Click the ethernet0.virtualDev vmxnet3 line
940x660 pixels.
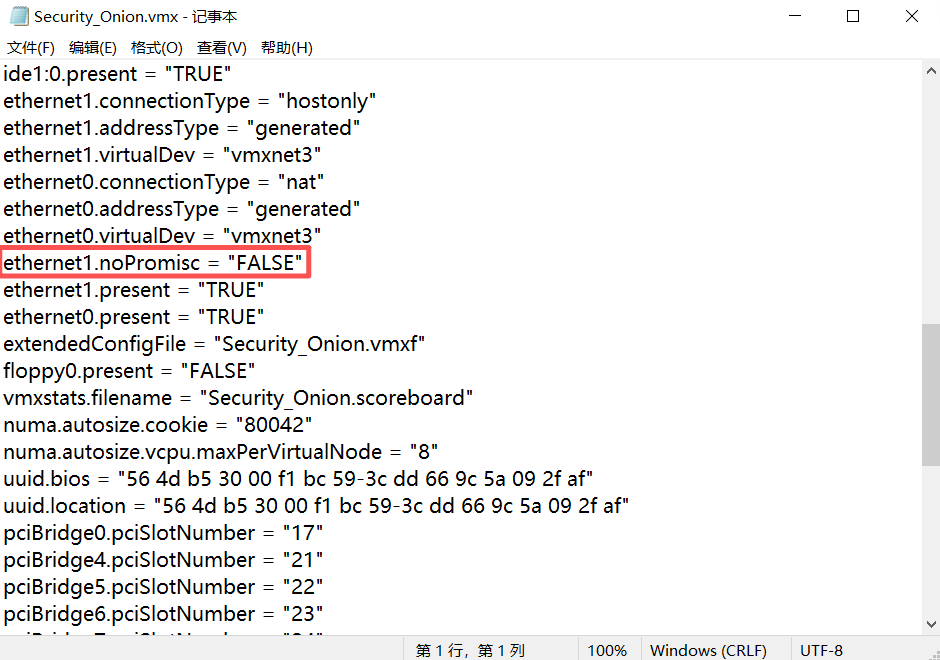(162, 236)
